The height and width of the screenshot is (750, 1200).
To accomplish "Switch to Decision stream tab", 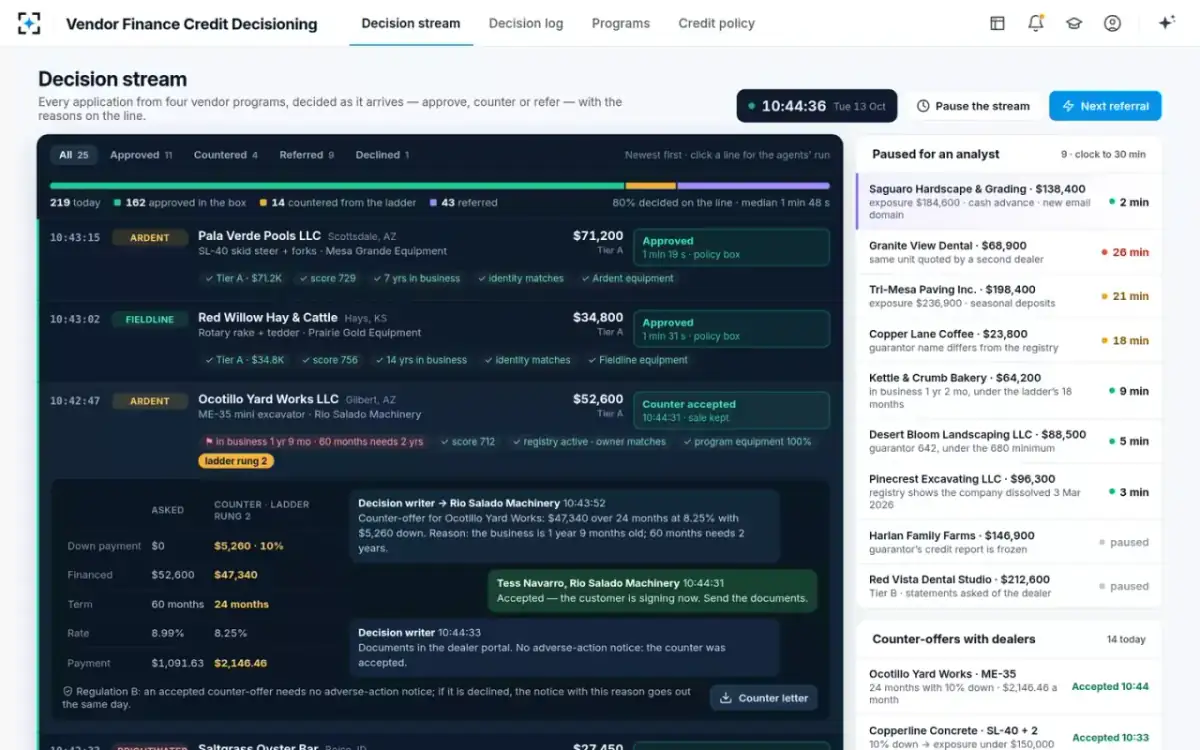I will [x=411, y=23].
